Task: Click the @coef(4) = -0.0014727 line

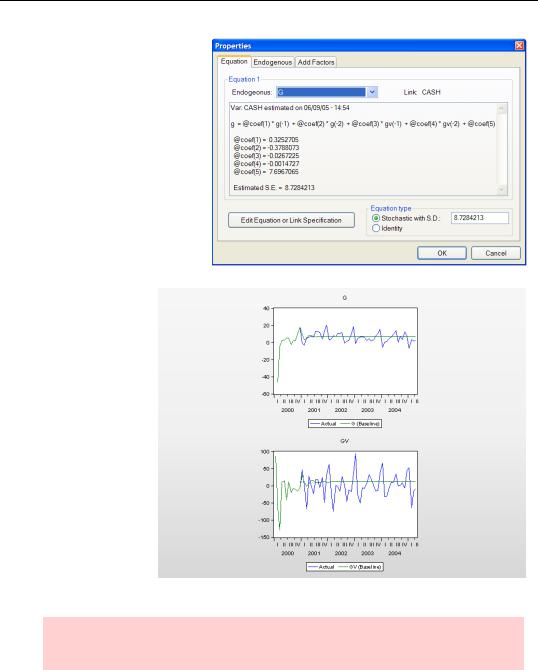Action: tap(266, 164)
